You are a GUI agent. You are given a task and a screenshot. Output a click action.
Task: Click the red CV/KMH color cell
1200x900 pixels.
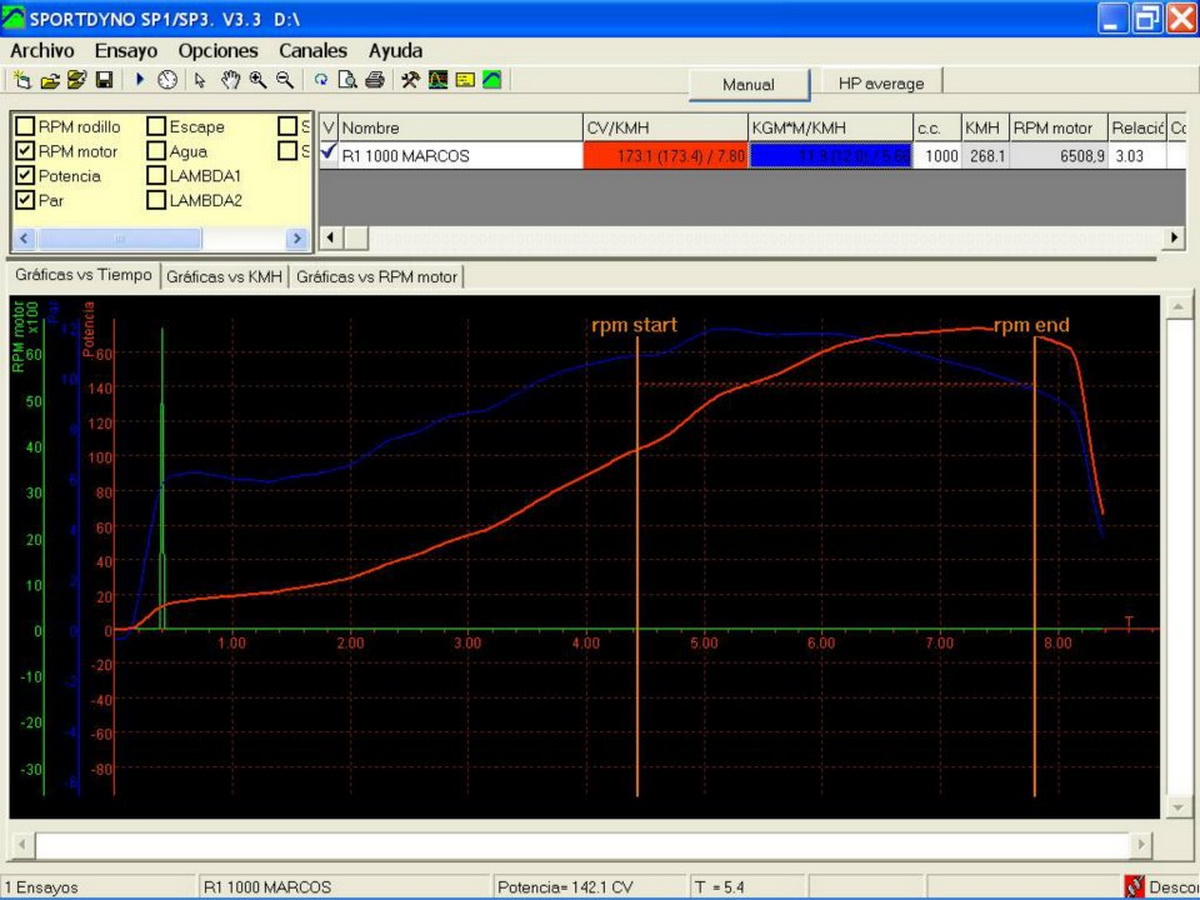(665, 156)
